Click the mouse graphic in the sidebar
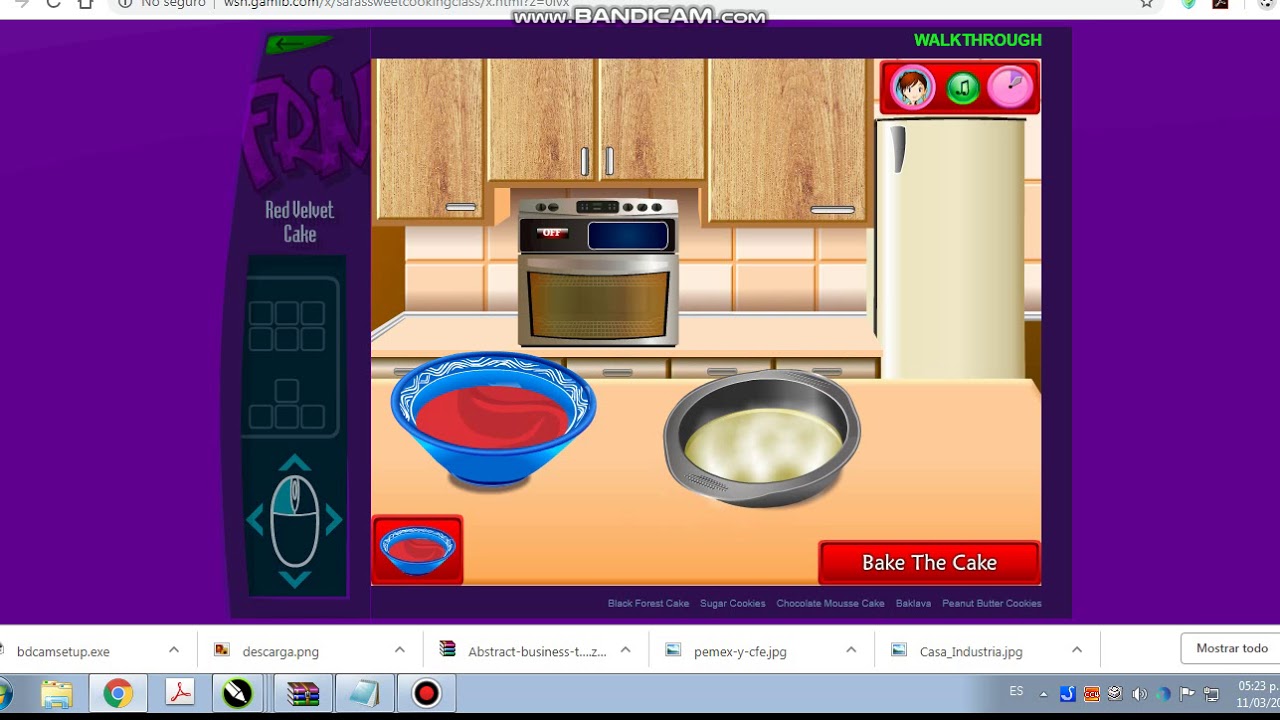This screenshot has height=720, width=1280. coord(294,521)
